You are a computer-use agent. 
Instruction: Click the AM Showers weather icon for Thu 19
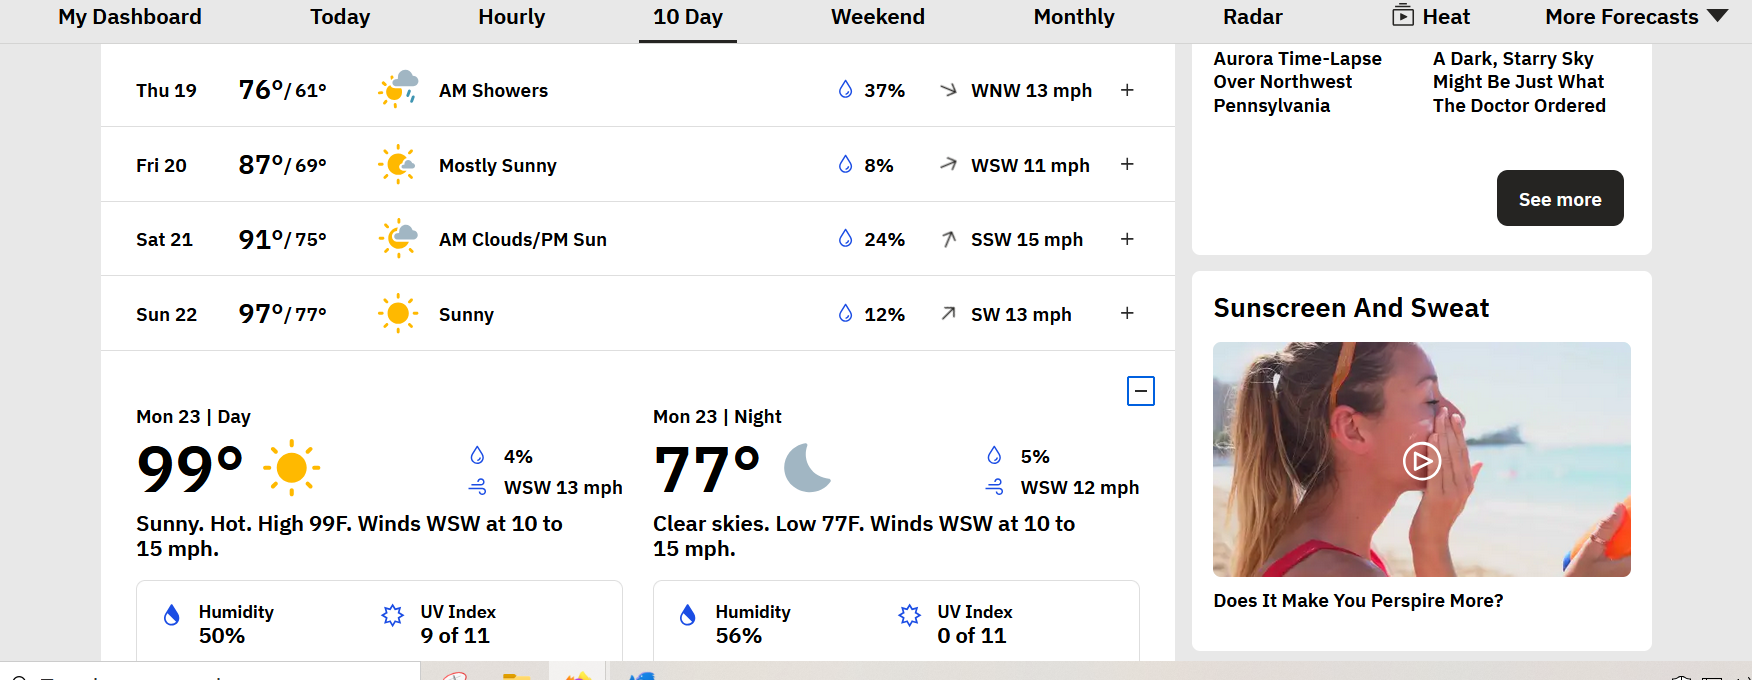click(x=398, y=89)
